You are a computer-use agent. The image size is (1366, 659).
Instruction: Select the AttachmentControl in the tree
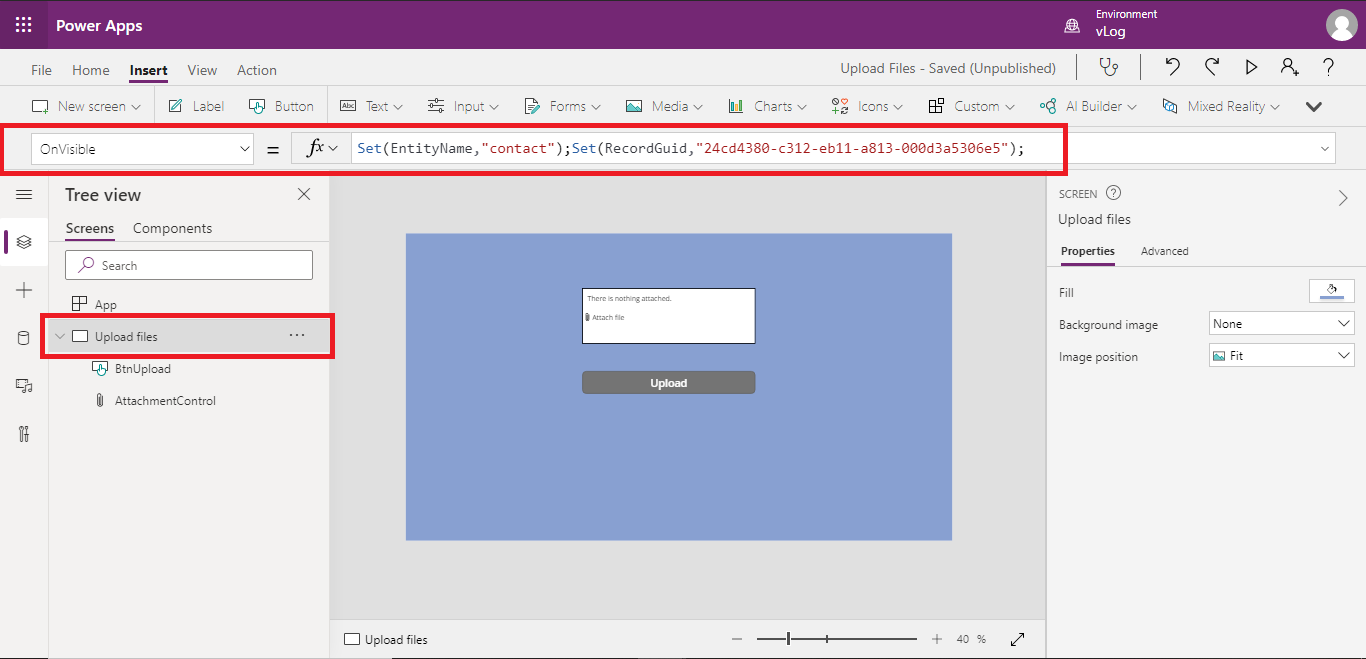[167, 400]
